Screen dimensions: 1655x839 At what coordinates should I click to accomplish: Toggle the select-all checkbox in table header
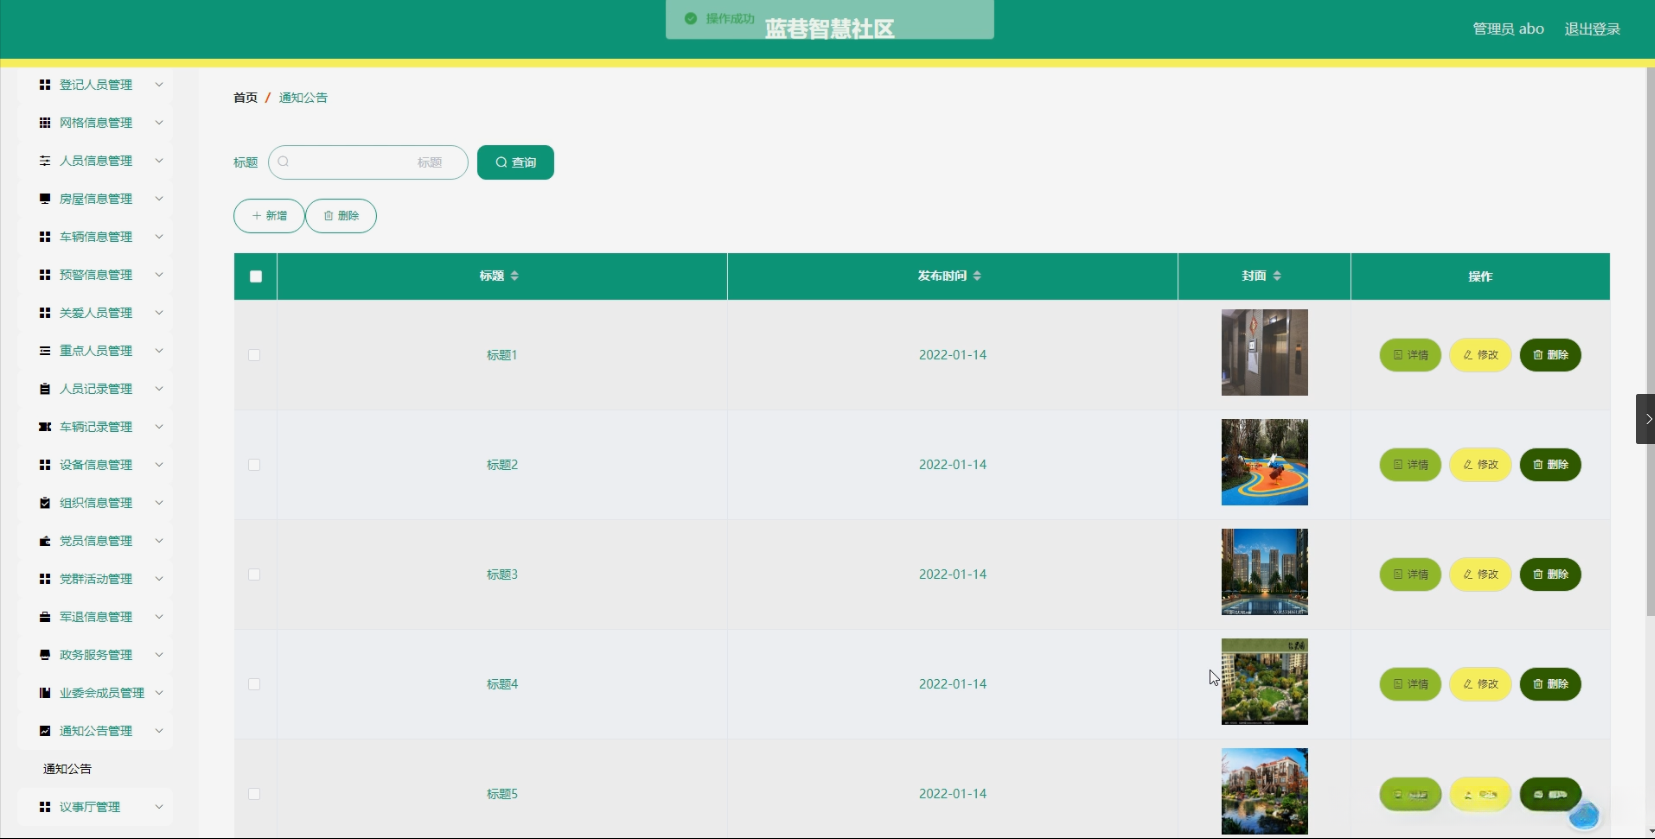pyautogui.click(x=256, y=277)
